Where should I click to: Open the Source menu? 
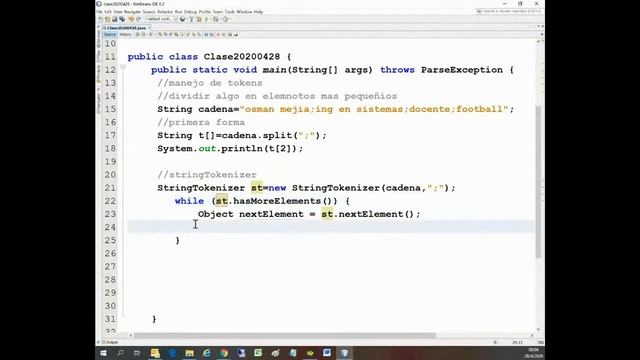(x=149, y=12)
